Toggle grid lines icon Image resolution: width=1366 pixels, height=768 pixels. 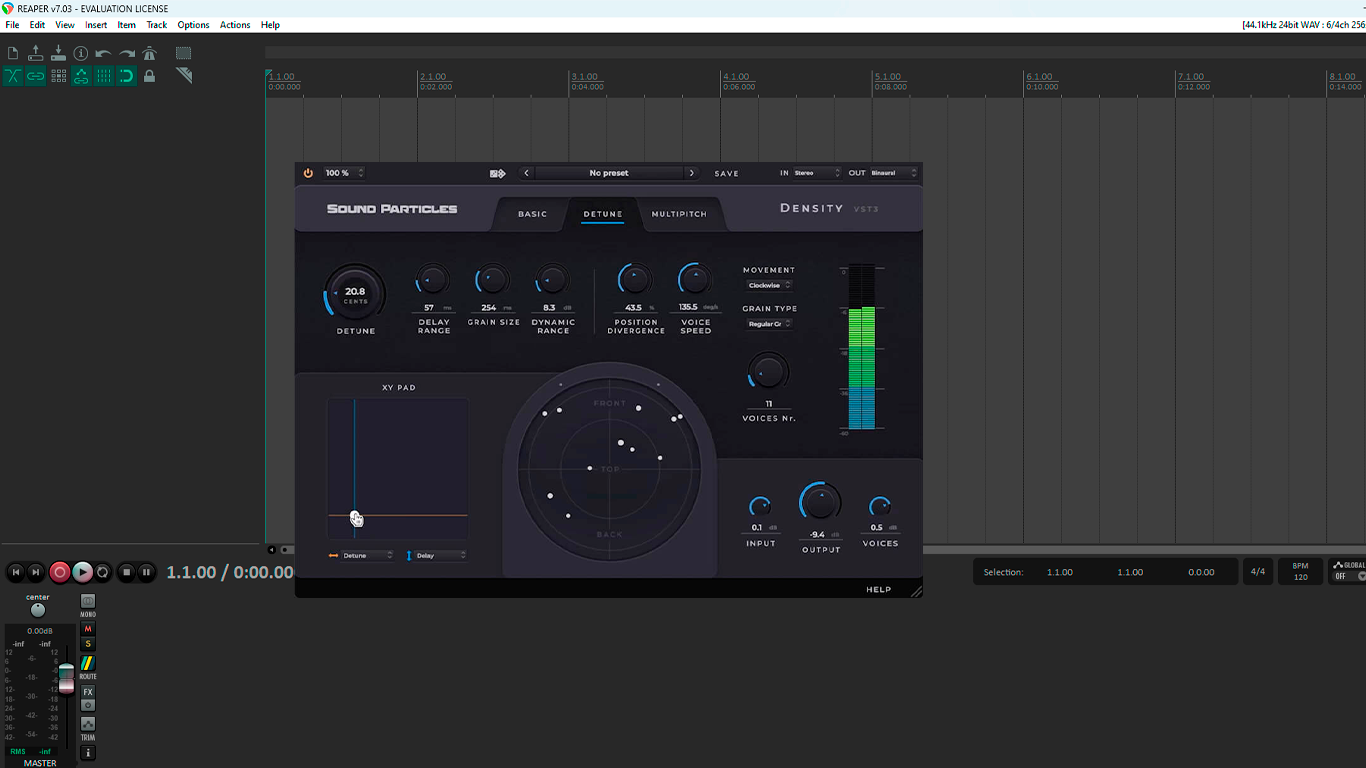click(103, 76)
